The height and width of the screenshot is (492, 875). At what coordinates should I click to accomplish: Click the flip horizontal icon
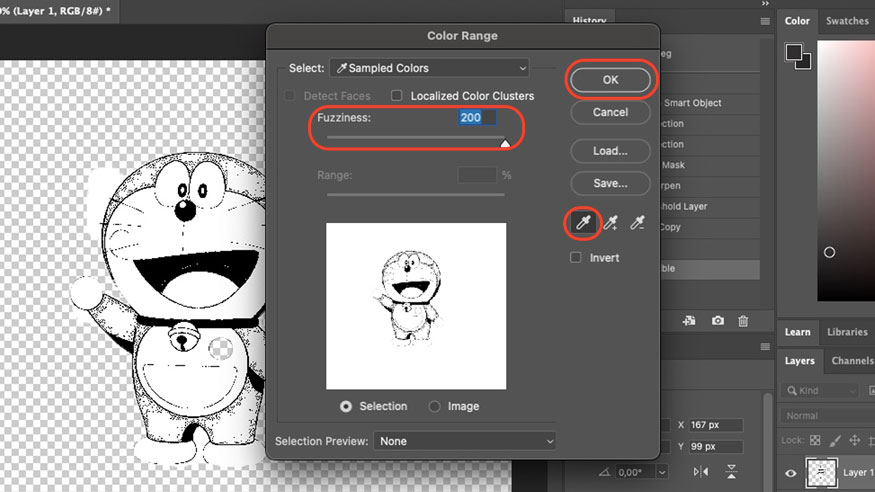click(701, 472)
